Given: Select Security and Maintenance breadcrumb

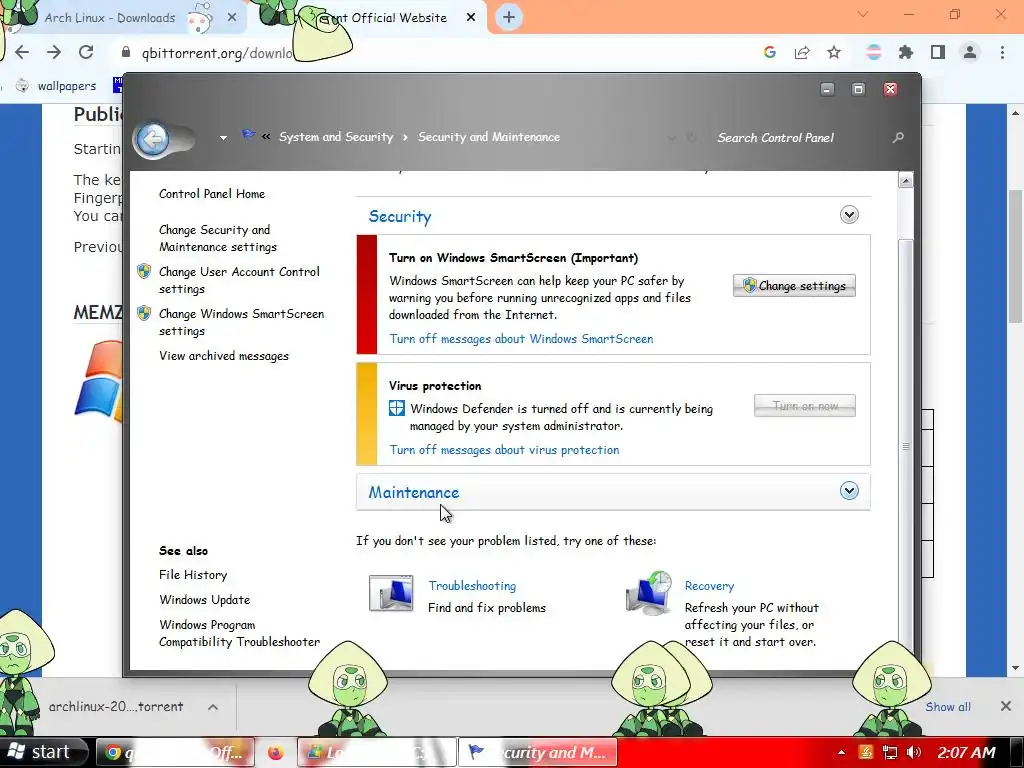Looking at the screenshot, I should pos(488,137).
